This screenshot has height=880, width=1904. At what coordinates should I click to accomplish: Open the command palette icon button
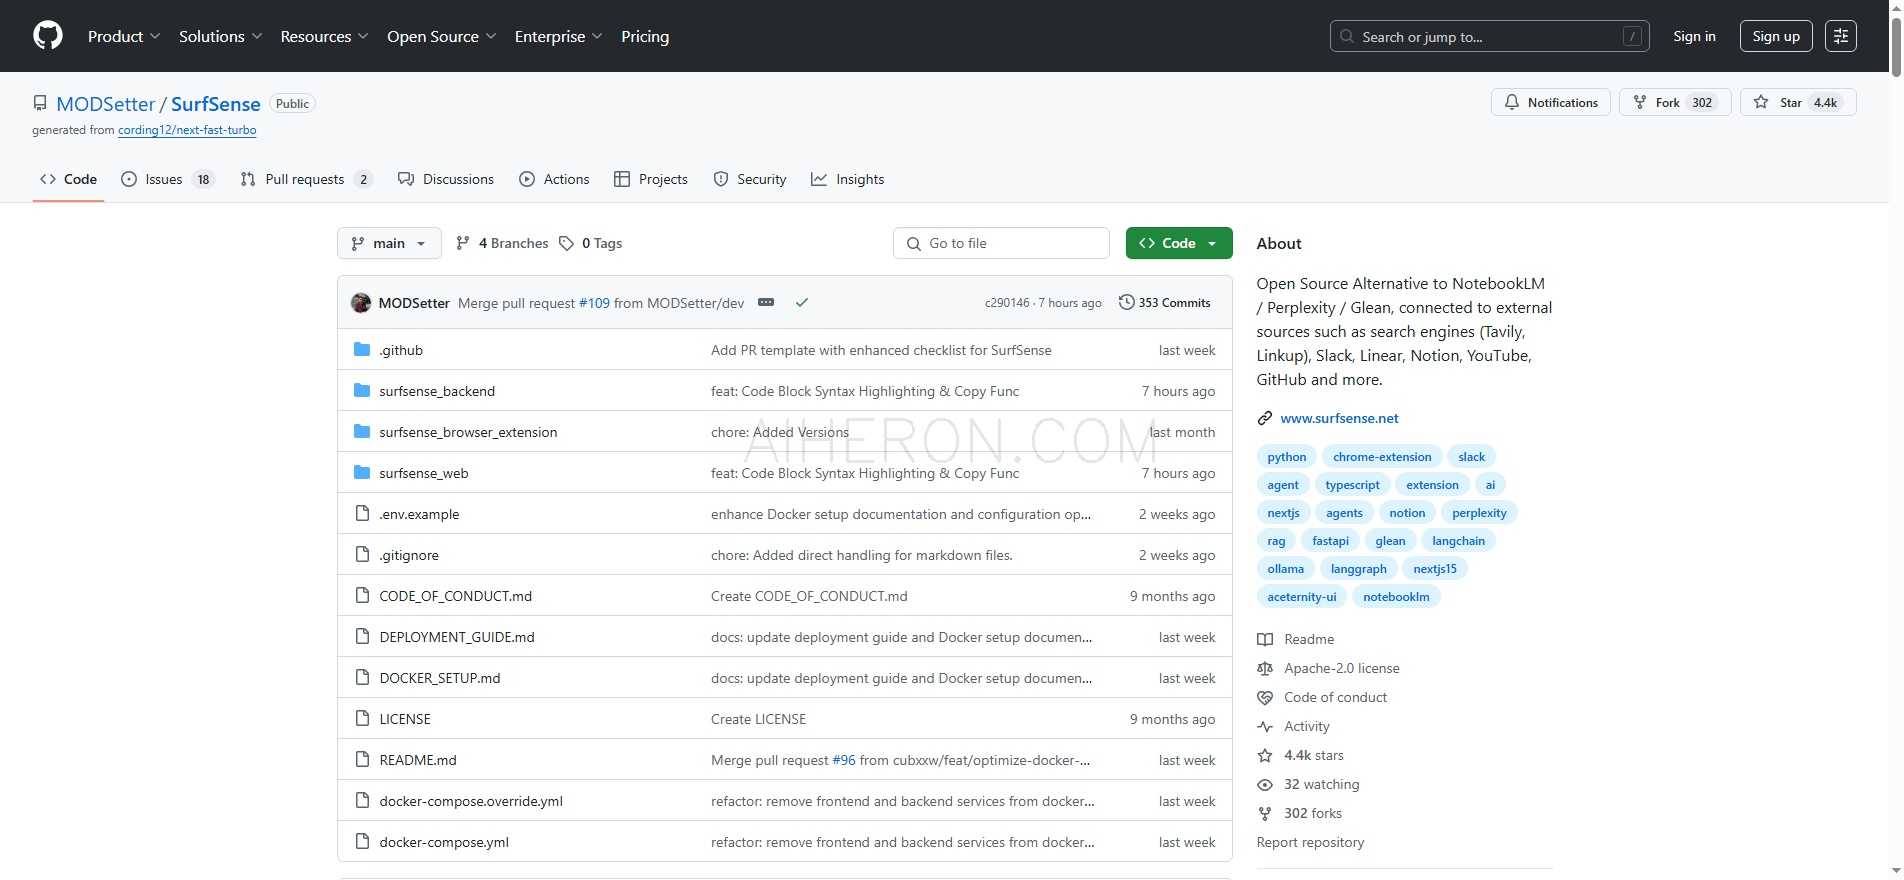(x=1841, y=36)
